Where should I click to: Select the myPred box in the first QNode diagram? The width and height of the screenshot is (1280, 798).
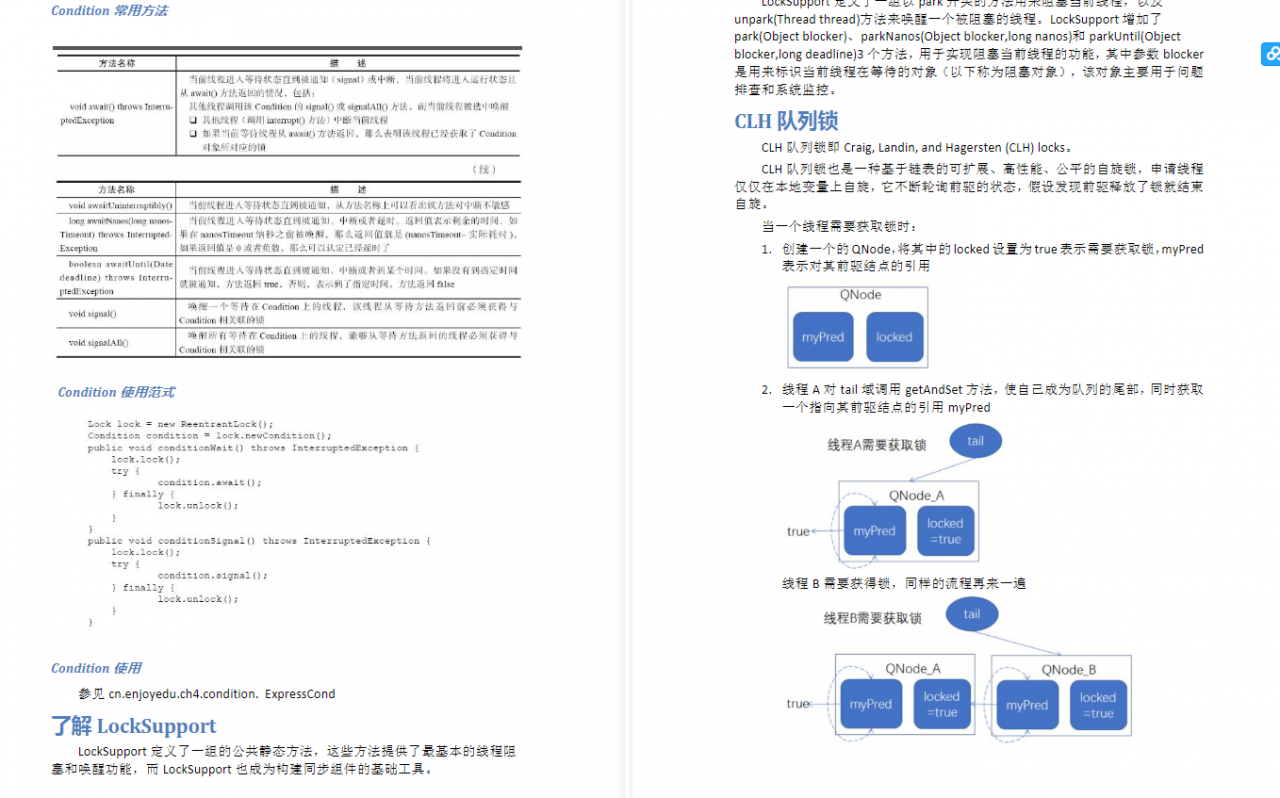pos(822,338)
